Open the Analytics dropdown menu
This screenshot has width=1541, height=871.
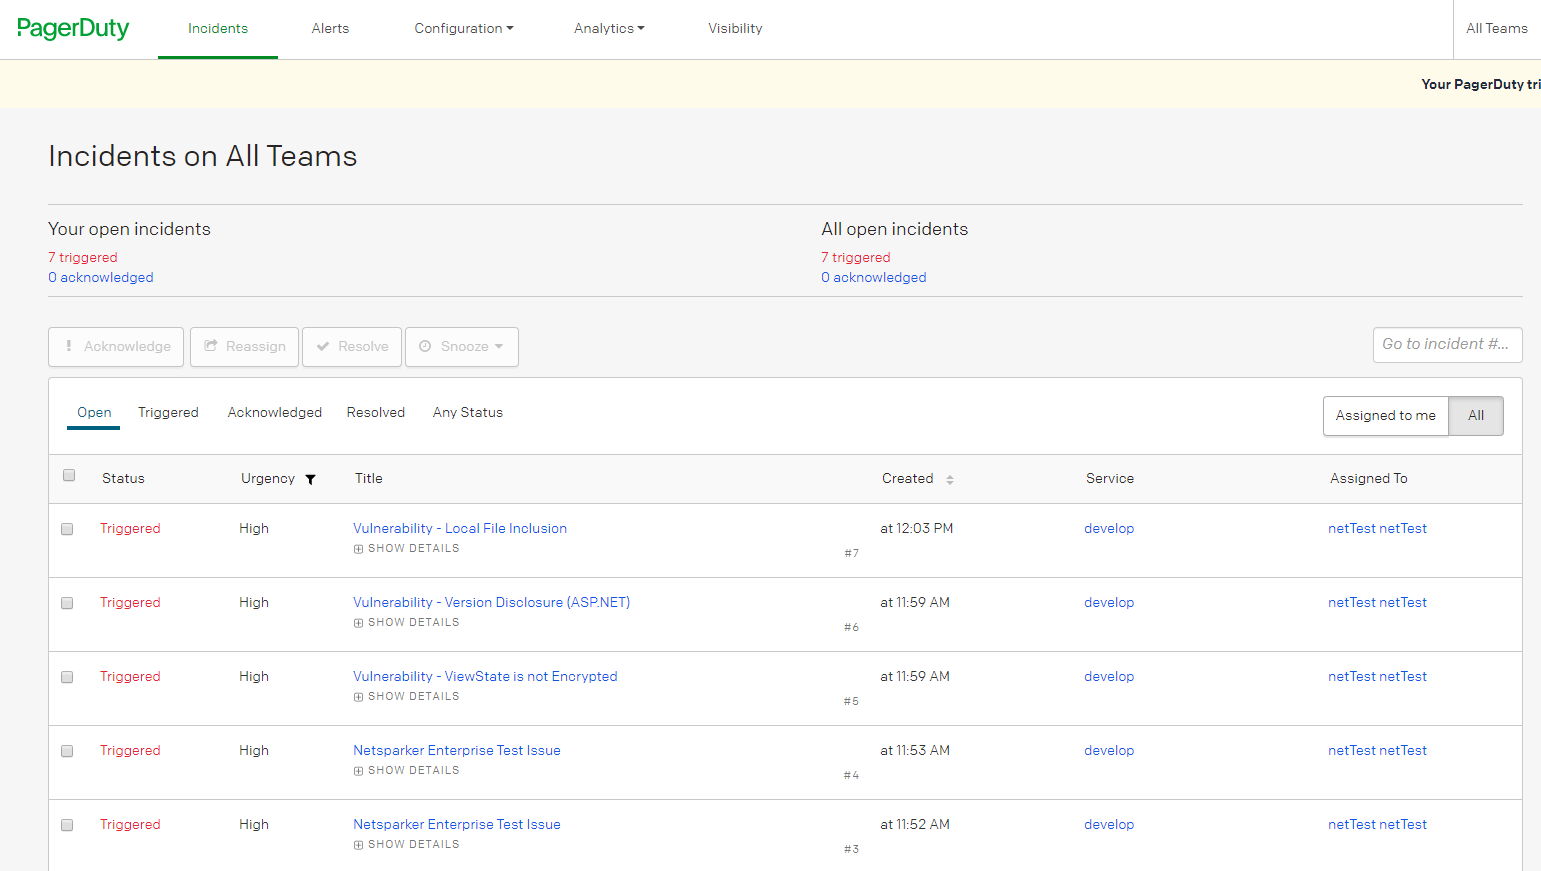tap(608, 28)
